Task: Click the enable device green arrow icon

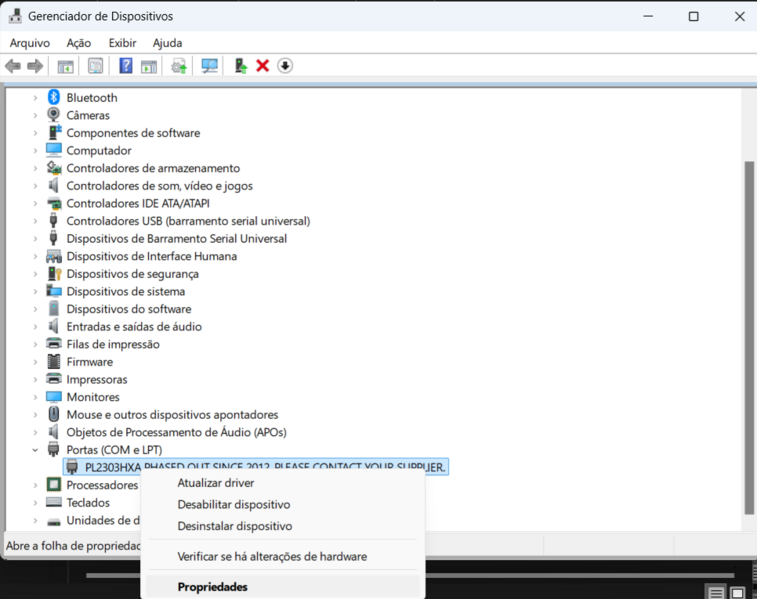Action: [x=240, y=66]
